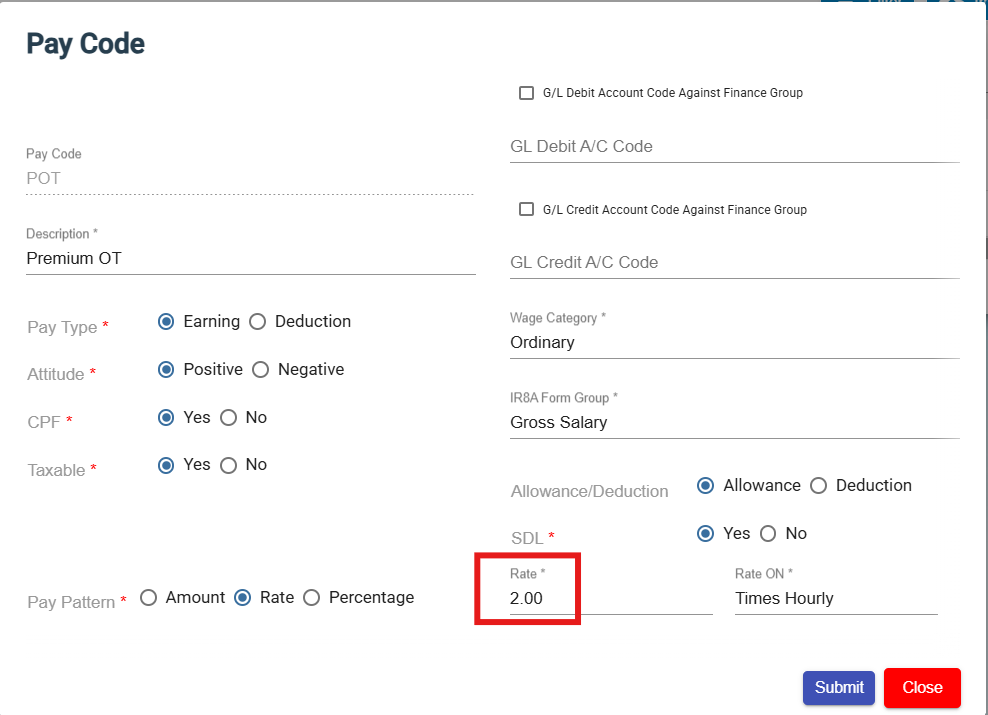
Task: Click the Rate field showing 2.00
Action: [x=610, y=599]
